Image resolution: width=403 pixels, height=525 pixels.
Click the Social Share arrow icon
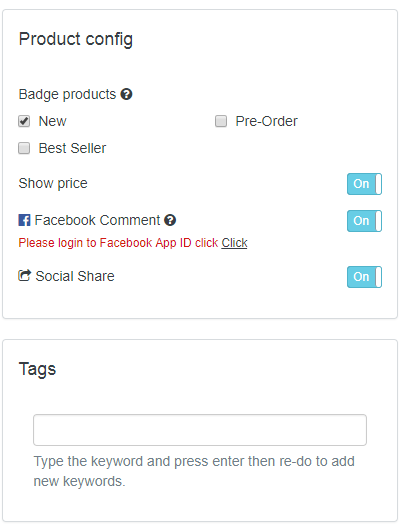pyautogui.click(x=24, y=276)
